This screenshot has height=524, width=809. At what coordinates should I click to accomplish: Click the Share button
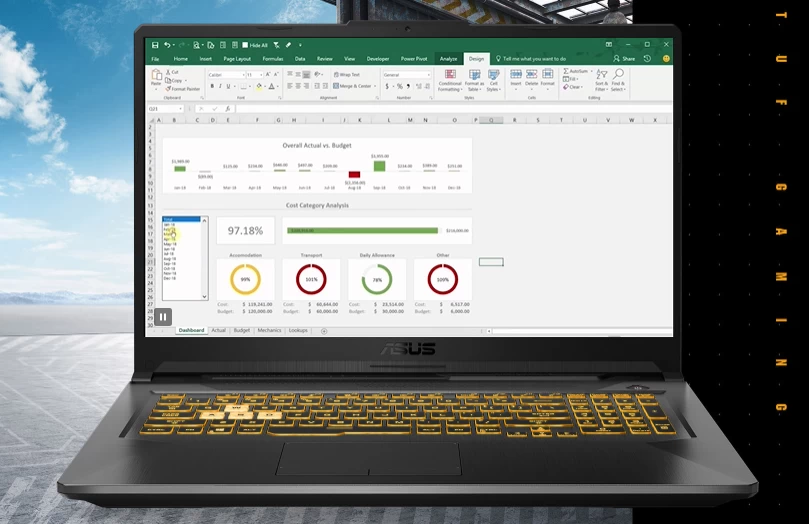click(x=627, y=59)
